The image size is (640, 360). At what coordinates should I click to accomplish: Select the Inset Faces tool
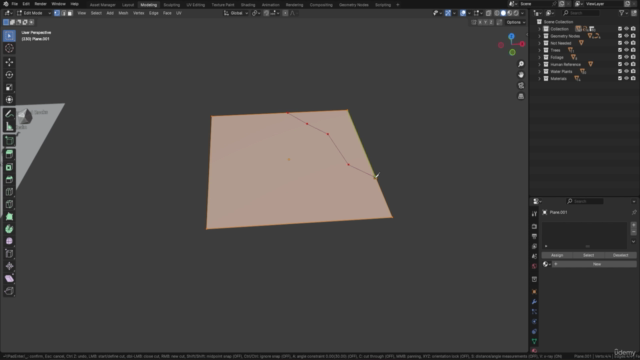click(9, 167)
